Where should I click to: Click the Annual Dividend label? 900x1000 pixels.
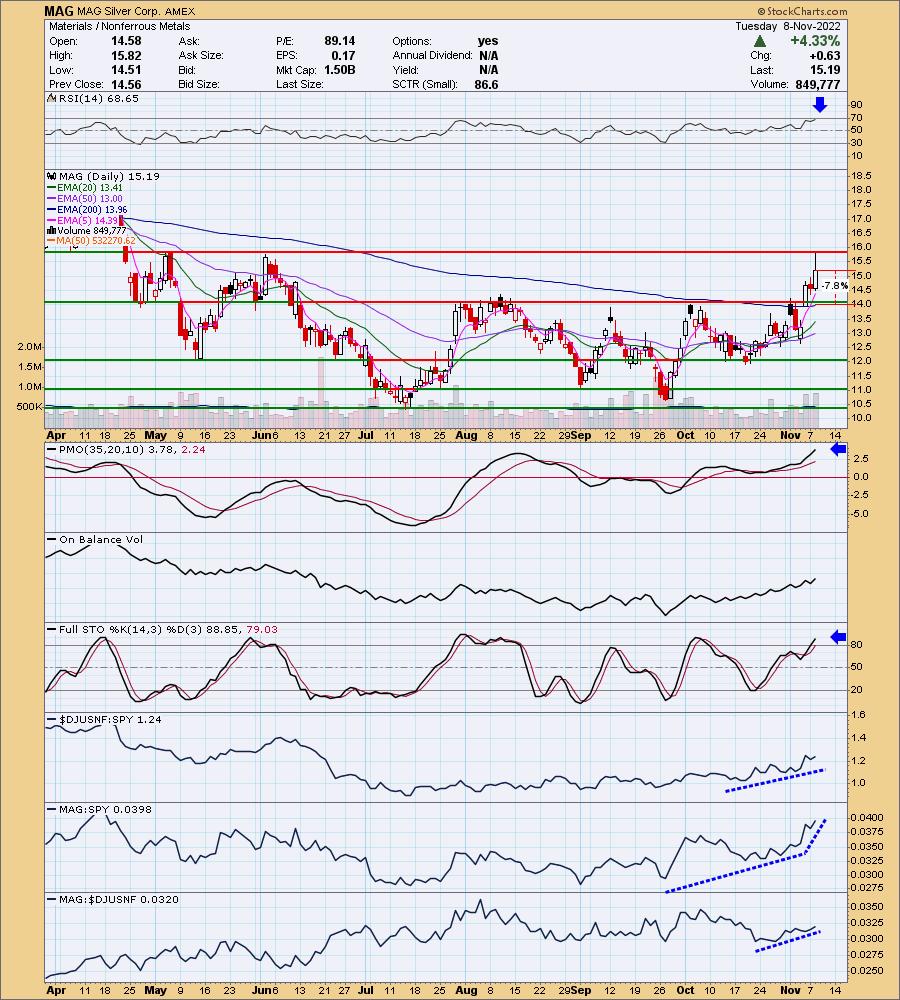point(432,55)
